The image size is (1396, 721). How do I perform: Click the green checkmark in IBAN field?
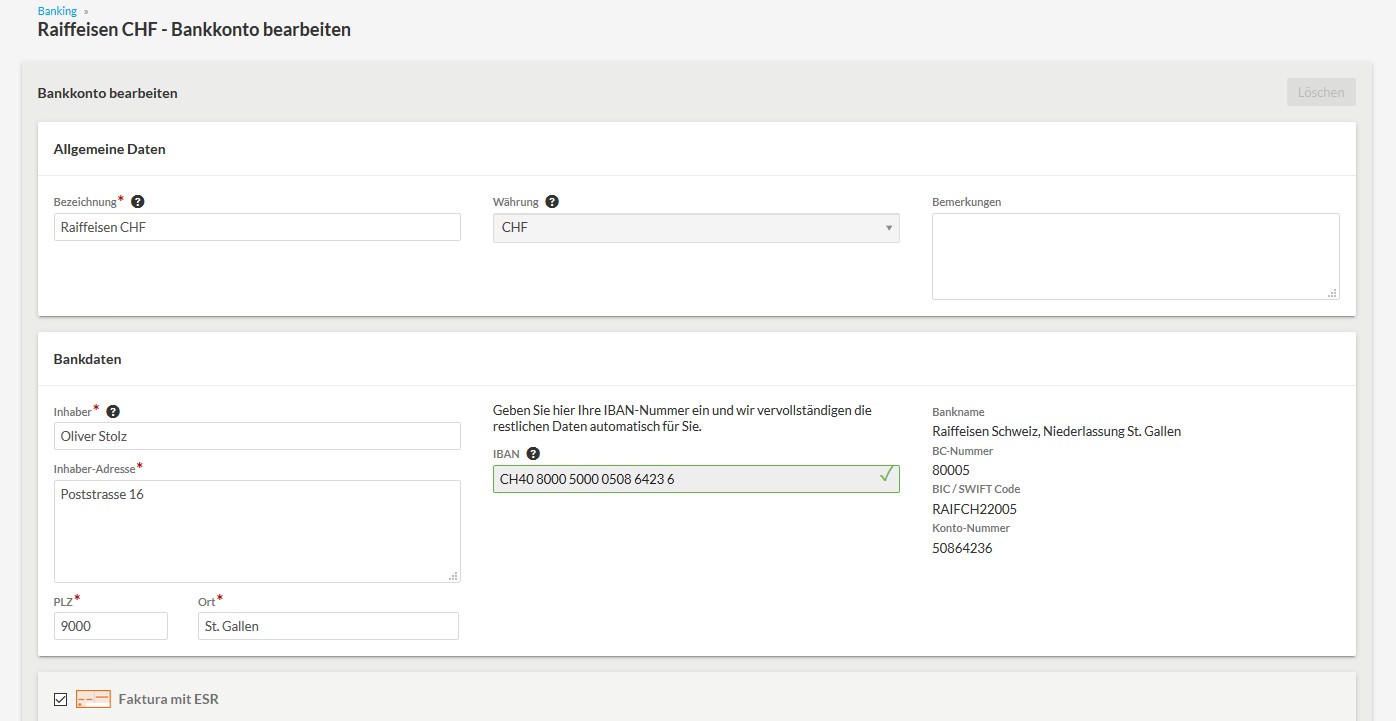885,477
